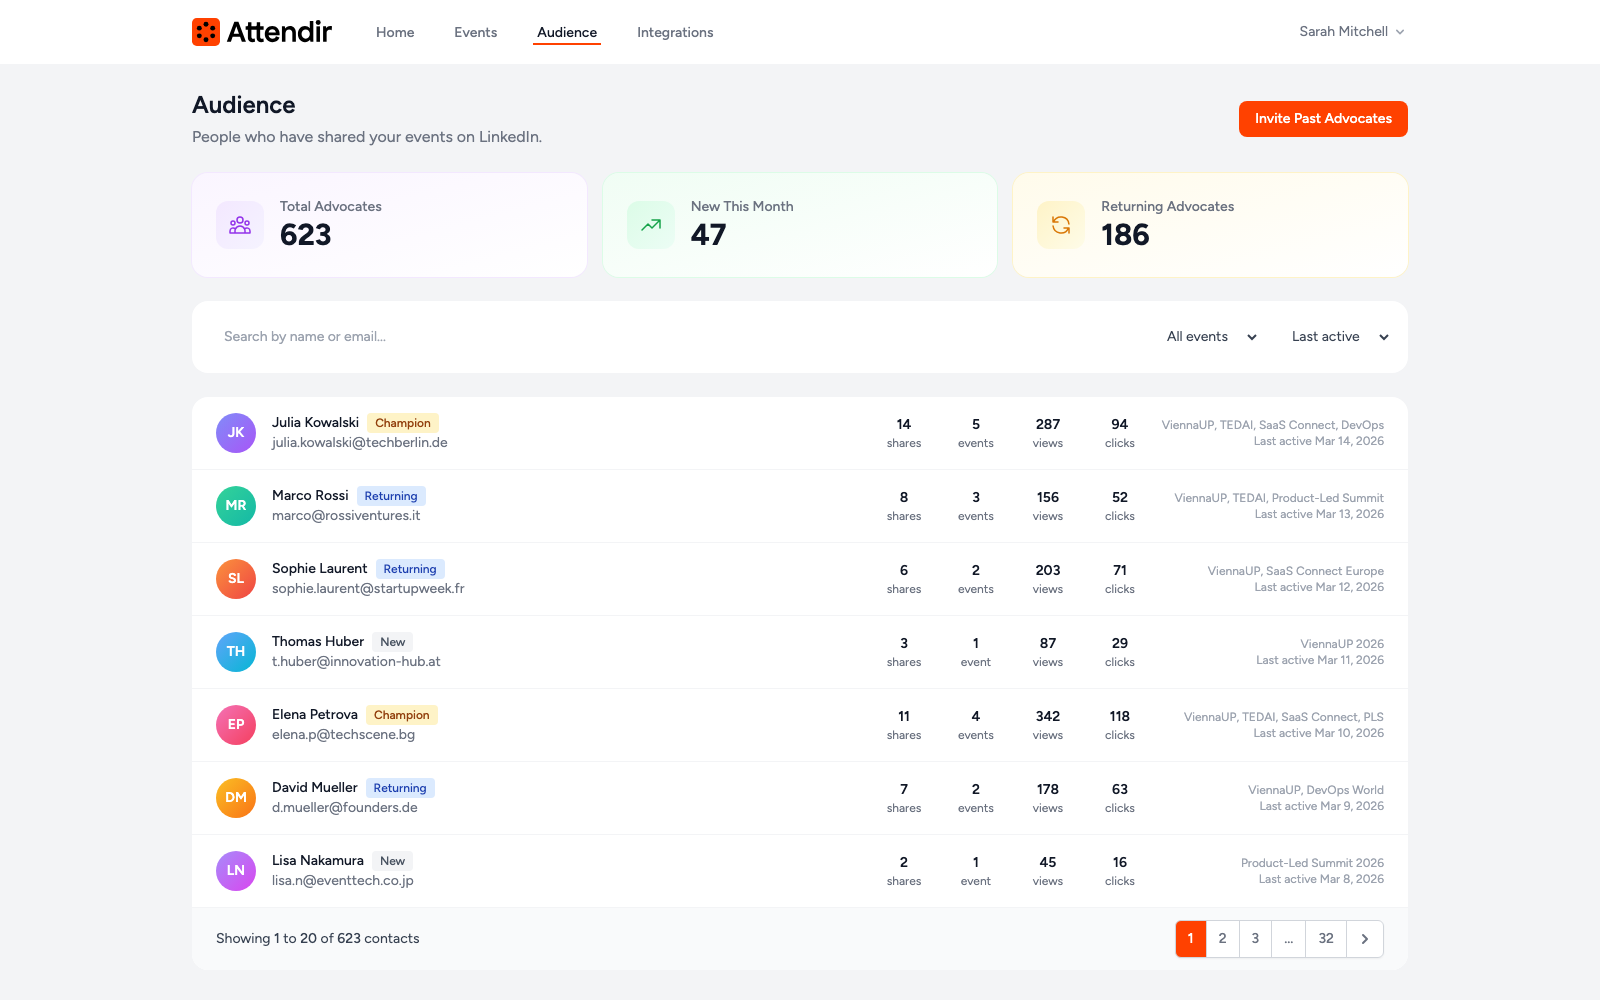Click Invite Past Advocates button

click(x=1323, y=119)
